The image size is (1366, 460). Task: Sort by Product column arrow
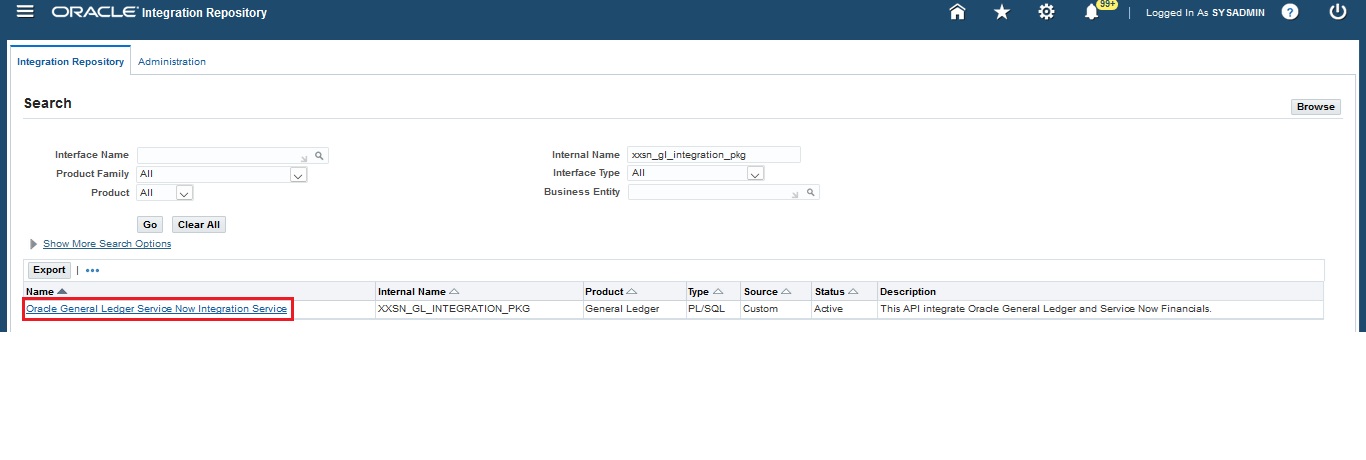click(632, 292)
